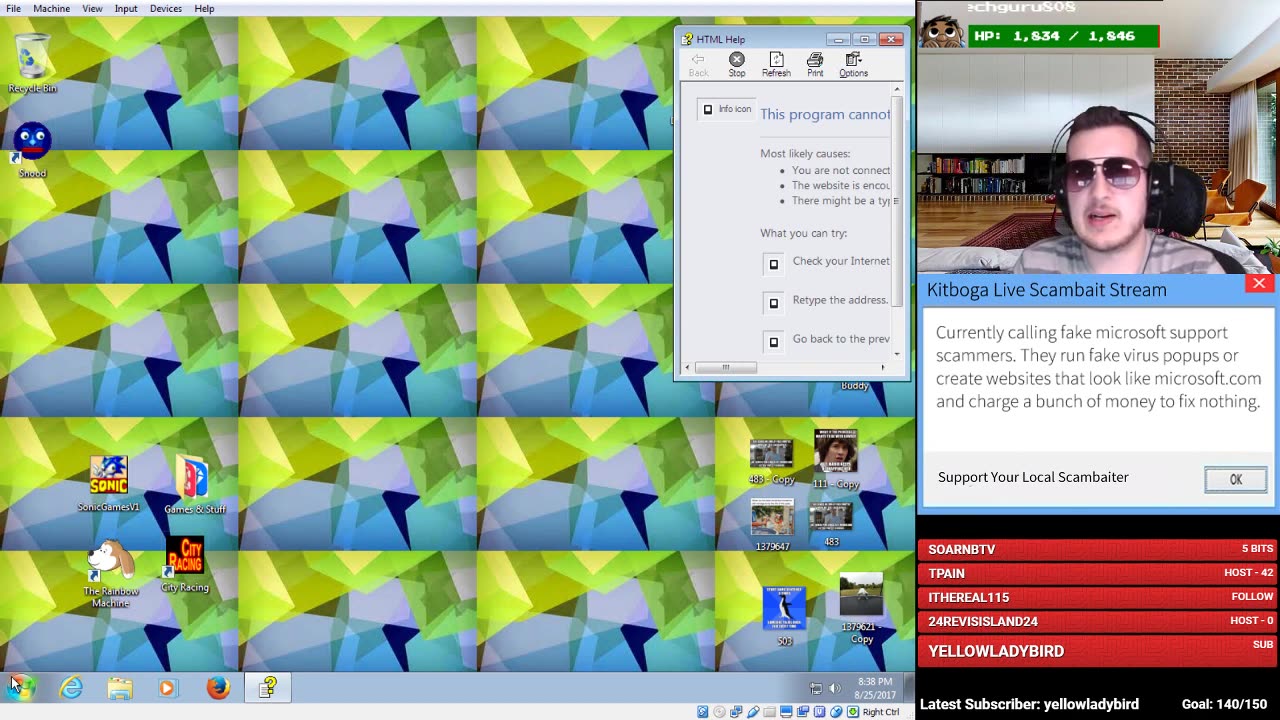Click icon beside 'Retype the address.'

tap(773, 303)
